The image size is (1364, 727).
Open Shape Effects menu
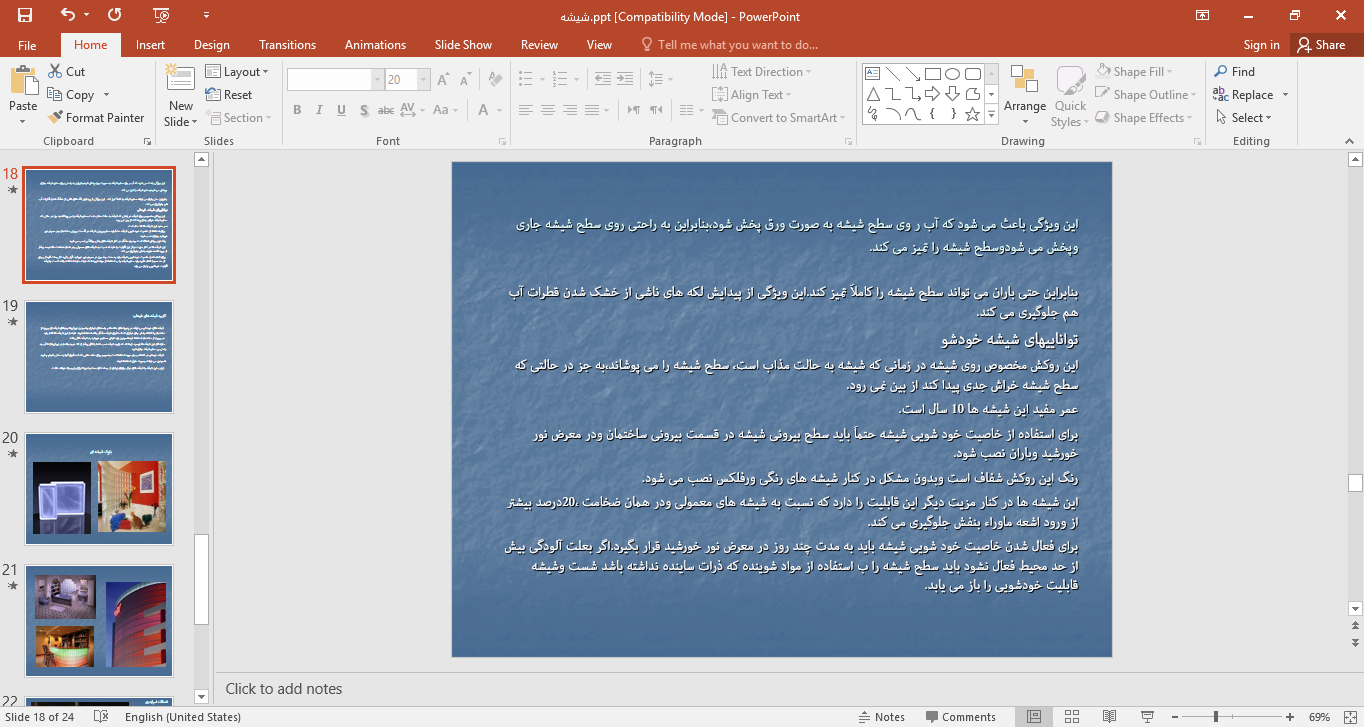click(x=1145, y=118)
